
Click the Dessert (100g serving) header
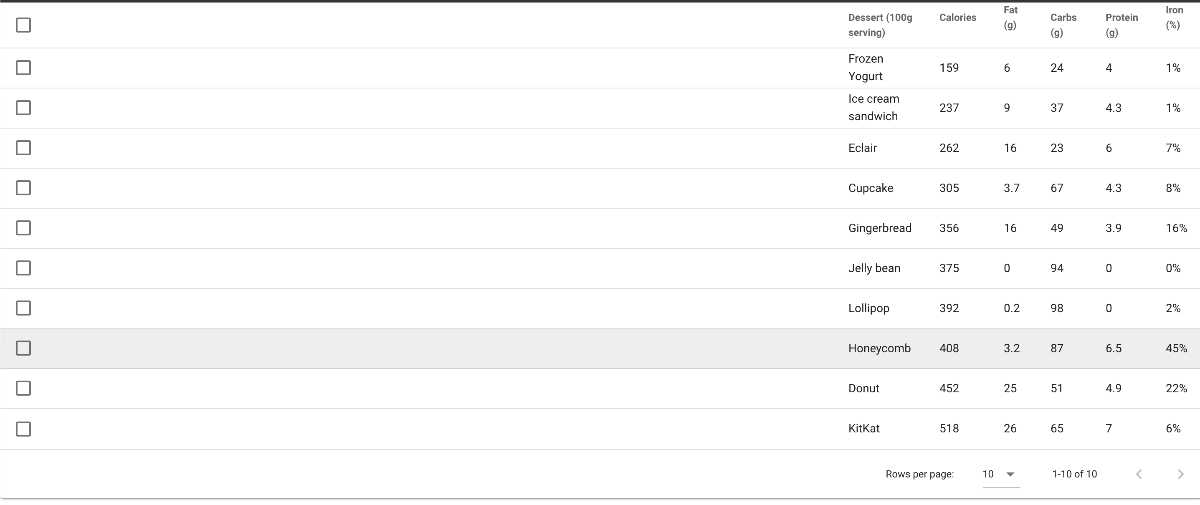(880, 25)
